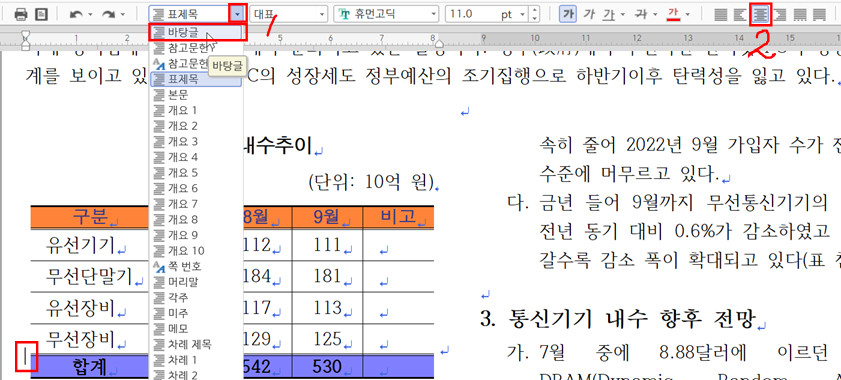Screen dimensions: 841x380
Task: Toggle italic 가 formatting button
Action: (x=589, y=14)
